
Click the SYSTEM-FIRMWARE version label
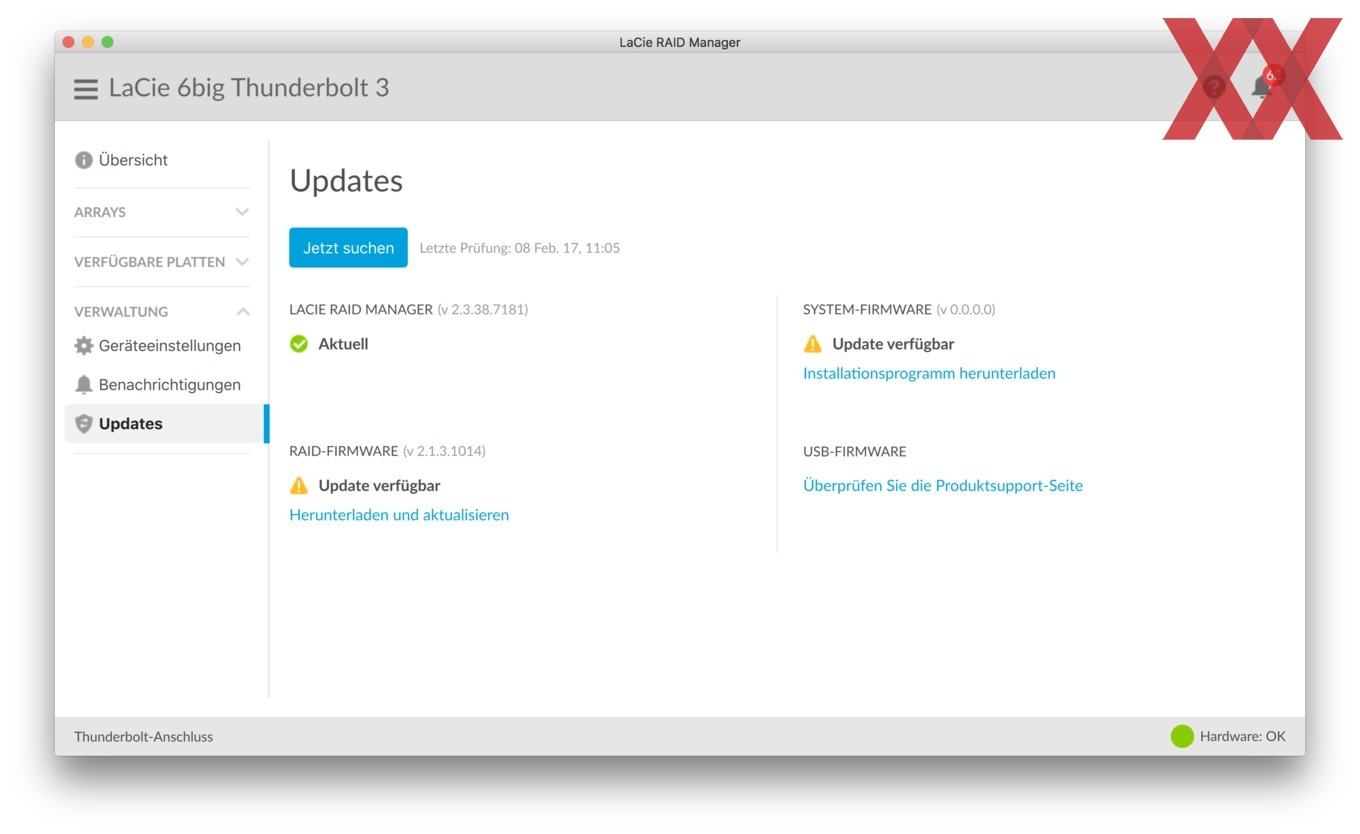(899, 310)
